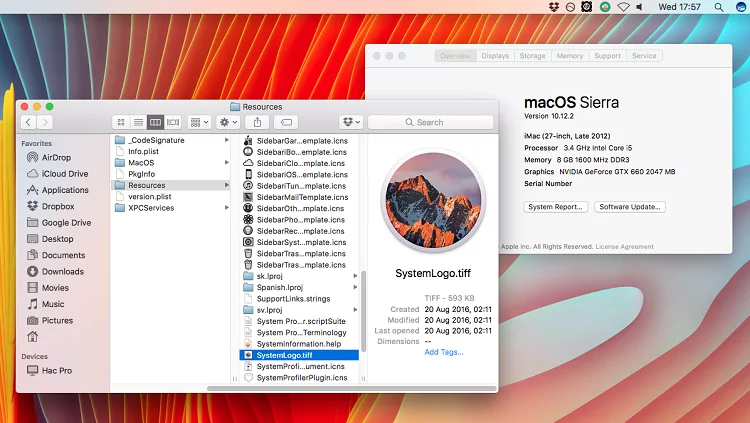The height and width of the screenshot is (423, 750).
Task: Open the Dropbox toolbar dropdown in Finder
Action: tap(351, 122)
